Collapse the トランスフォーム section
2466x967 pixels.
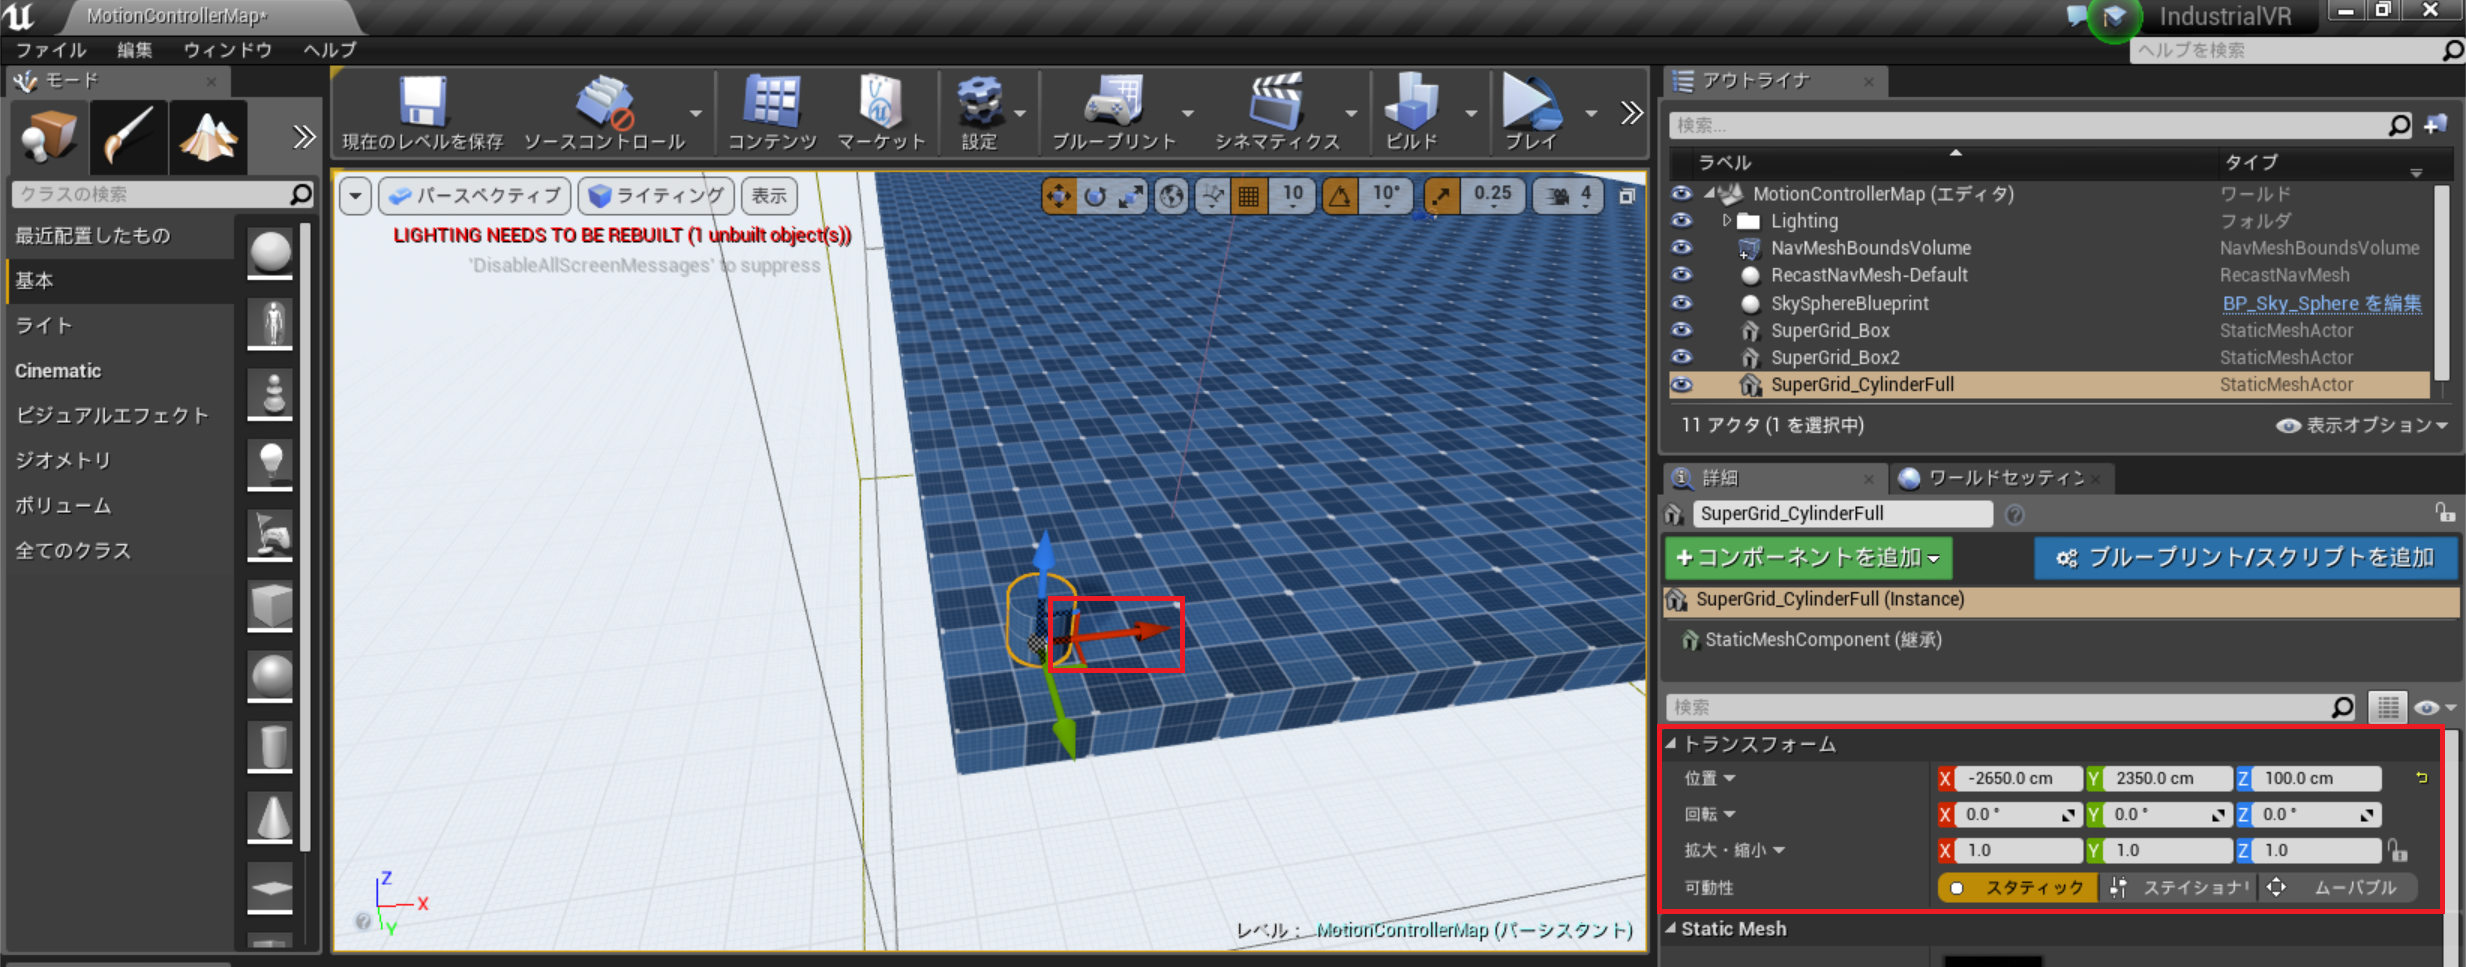(x=1671, y=743)
